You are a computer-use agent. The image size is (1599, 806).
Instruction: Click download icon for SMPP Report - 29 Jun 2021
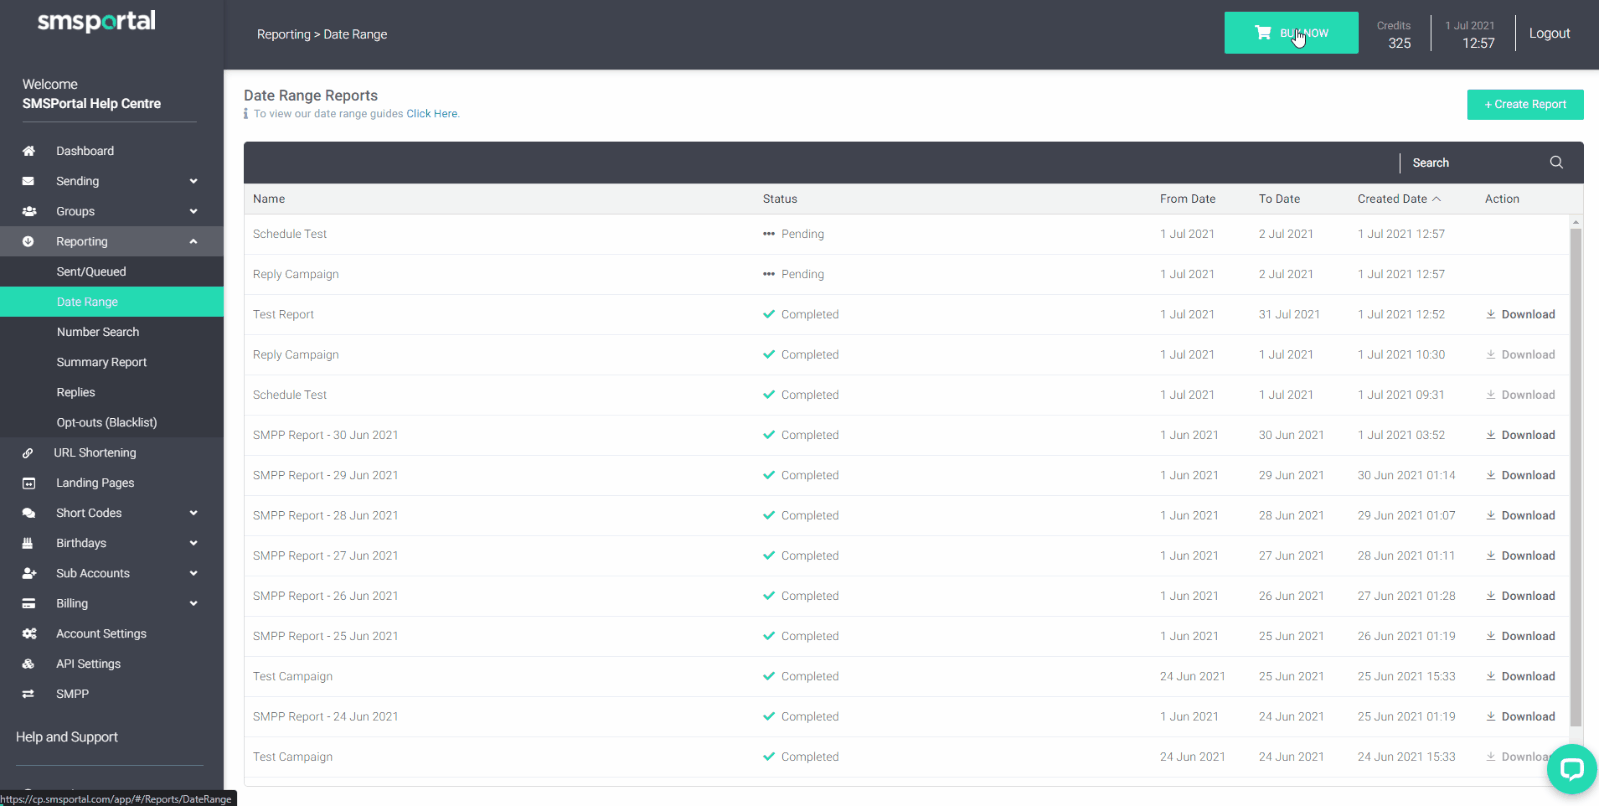tap(1491, 475)
